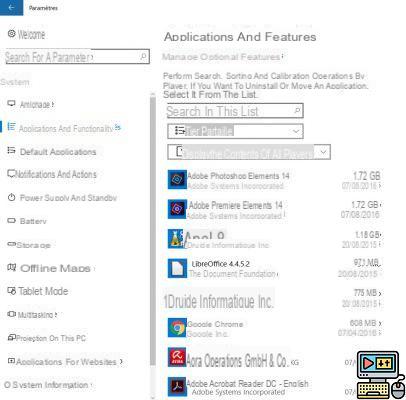Select LibreOffice 4.4.5.2 name text
This screenshot has height=400, width=406.
tap(221, 264)
